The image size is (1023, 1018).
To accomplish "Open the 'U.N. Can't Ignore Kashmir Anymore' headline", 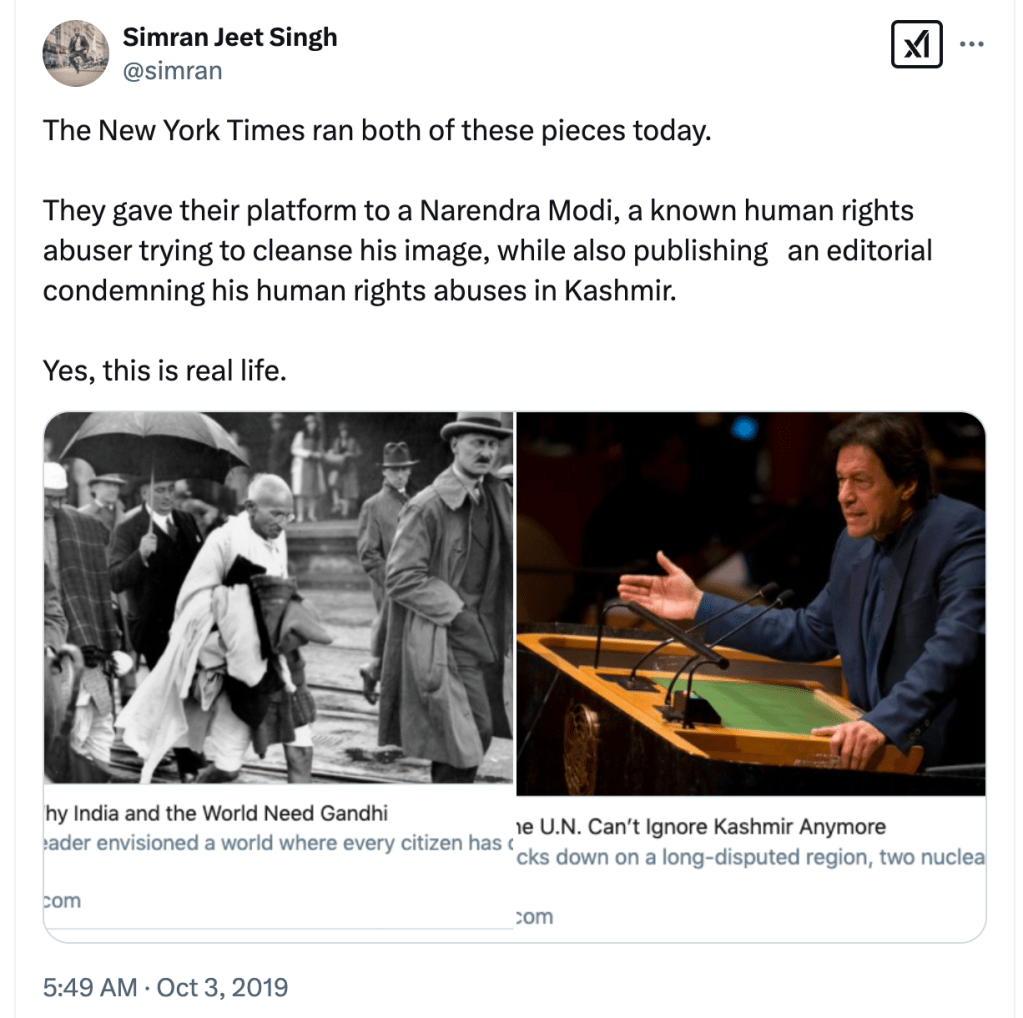I will (699, 827).
